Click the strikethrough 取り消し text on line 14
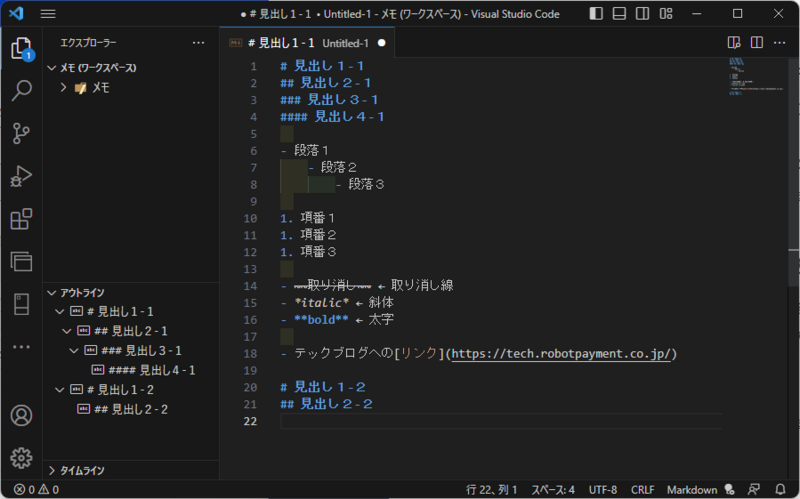Image resolution: width=800 pixels, height=499 pixels. tap(333, 286)
